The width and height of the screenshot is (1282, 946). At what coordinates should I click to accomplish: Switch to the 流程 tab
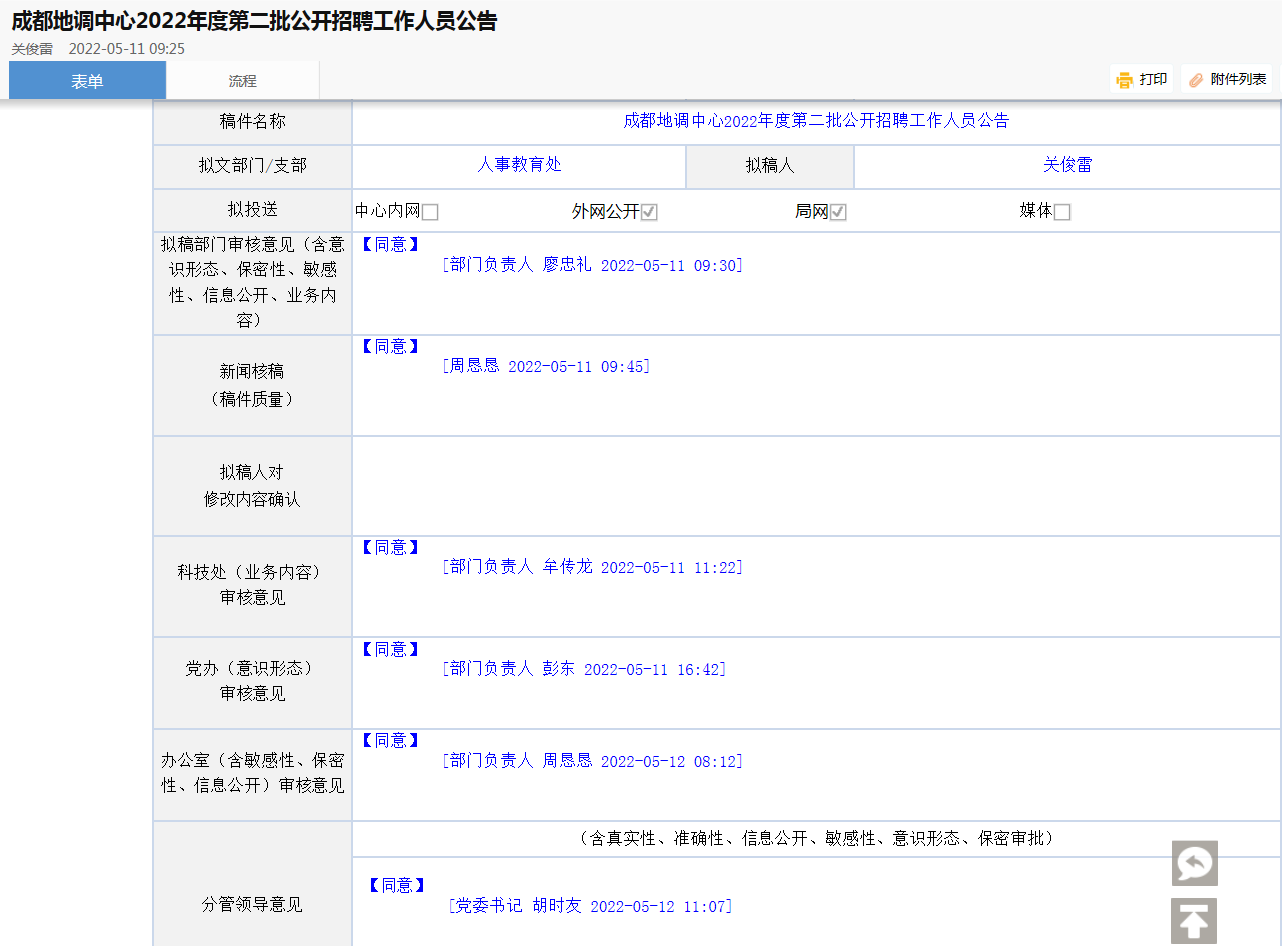[242, 81]
